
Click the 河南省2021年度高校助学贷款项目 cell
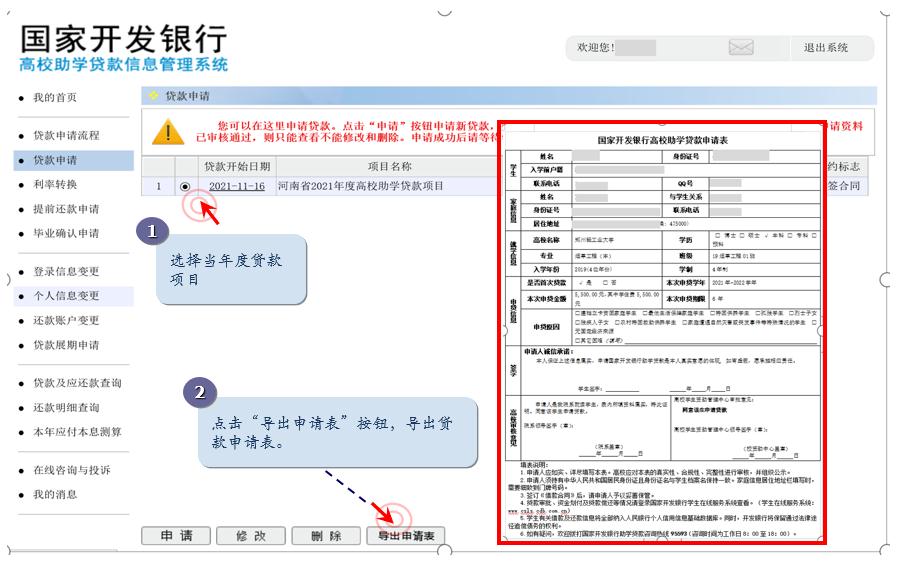click(x=361, y=186)
